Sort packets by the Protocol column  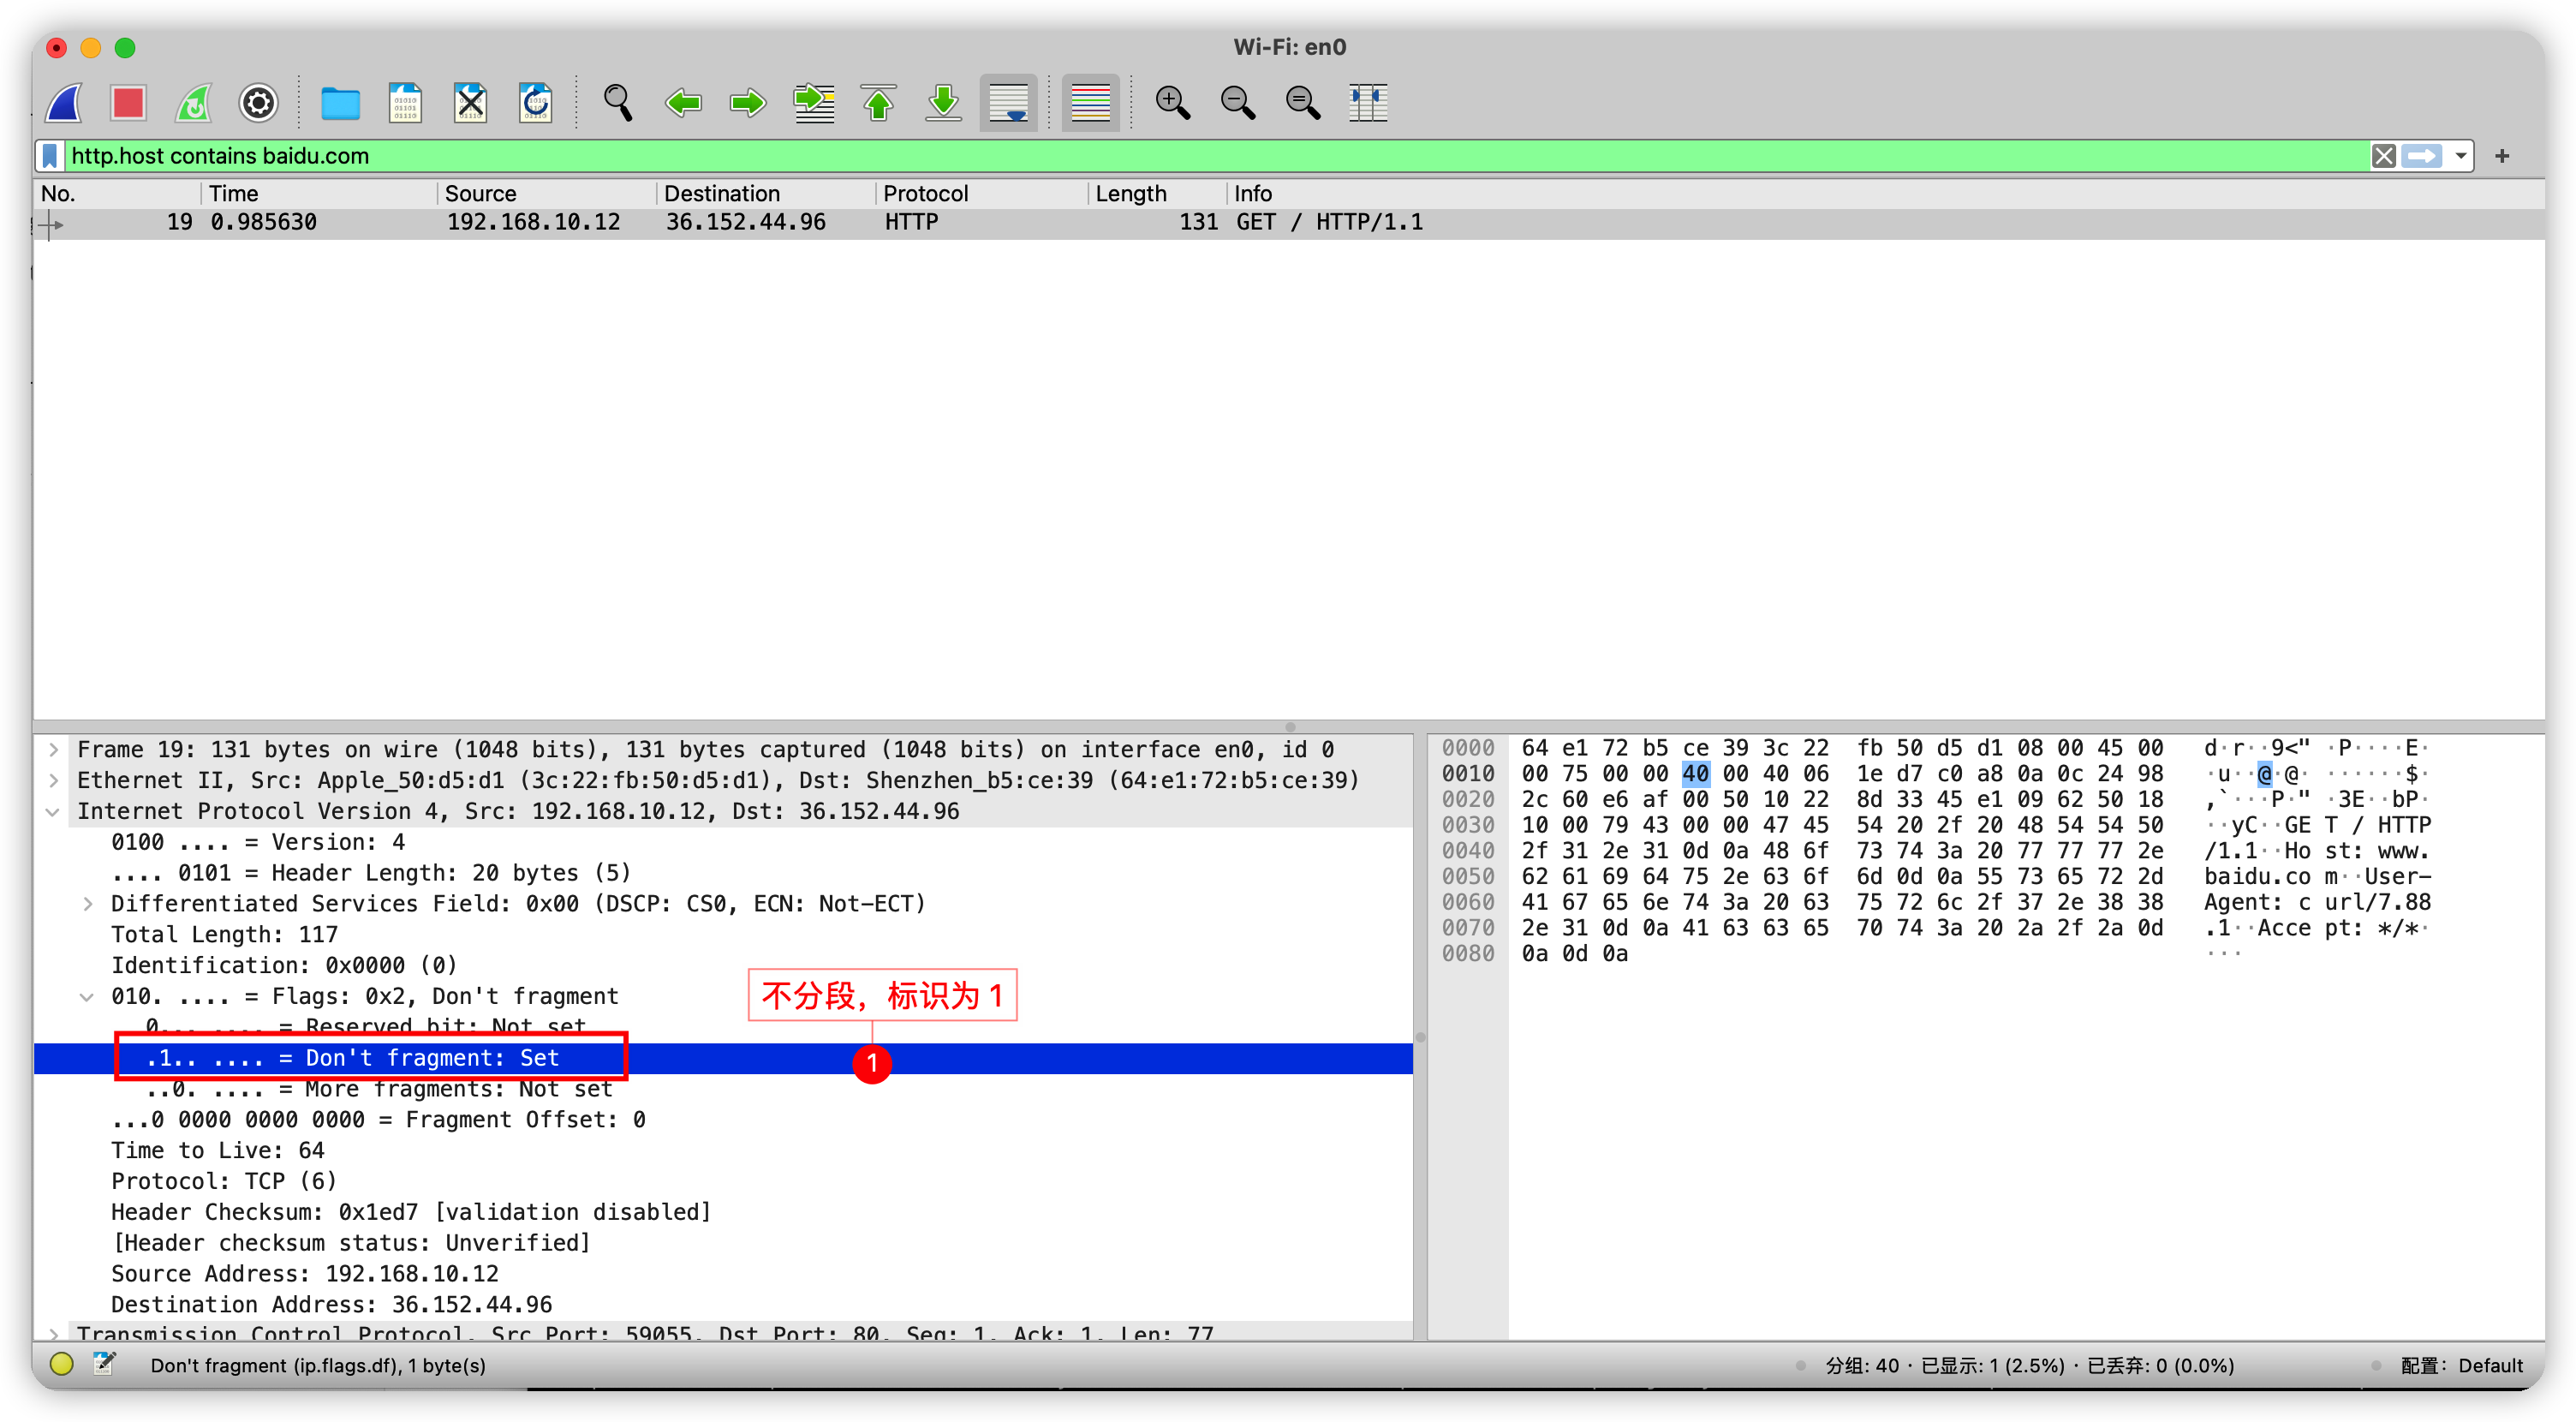(x=925, y=193)
